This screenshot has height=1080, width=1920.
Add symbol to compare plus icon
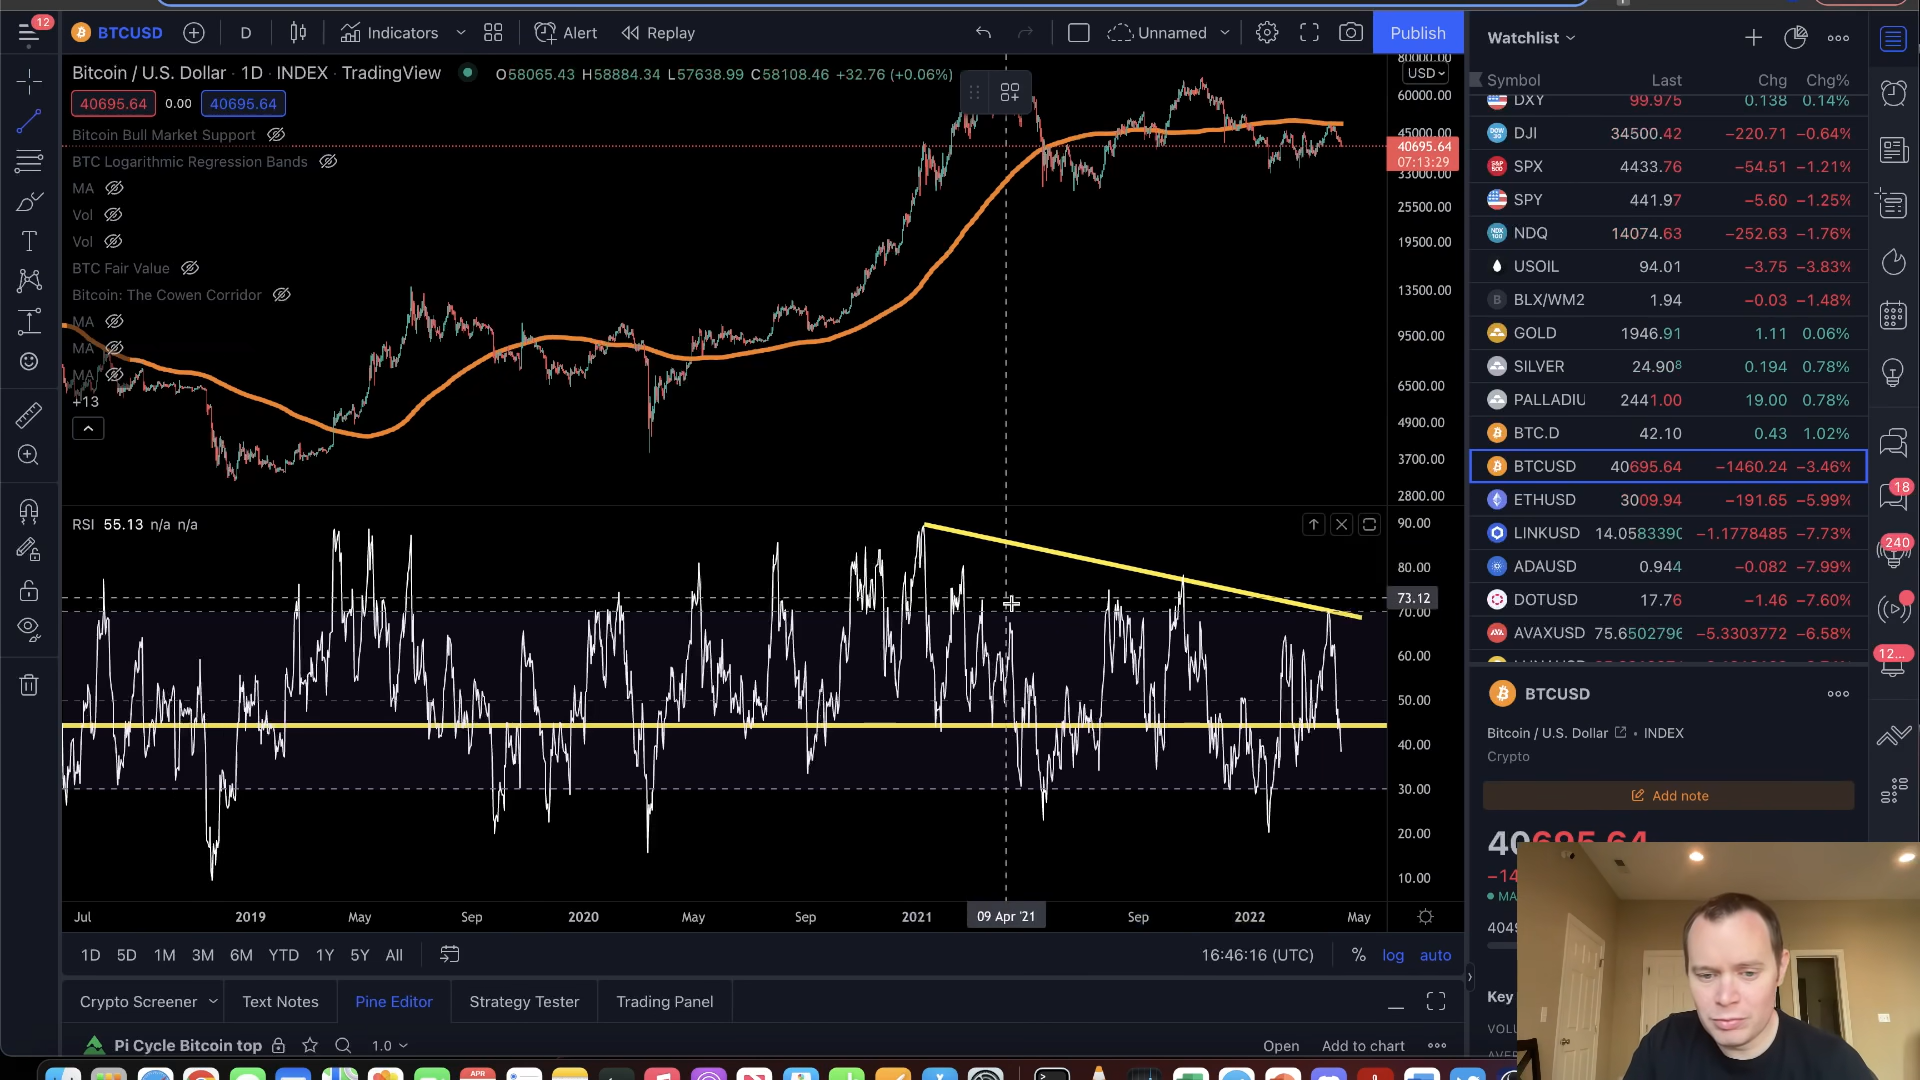[194, 33]
